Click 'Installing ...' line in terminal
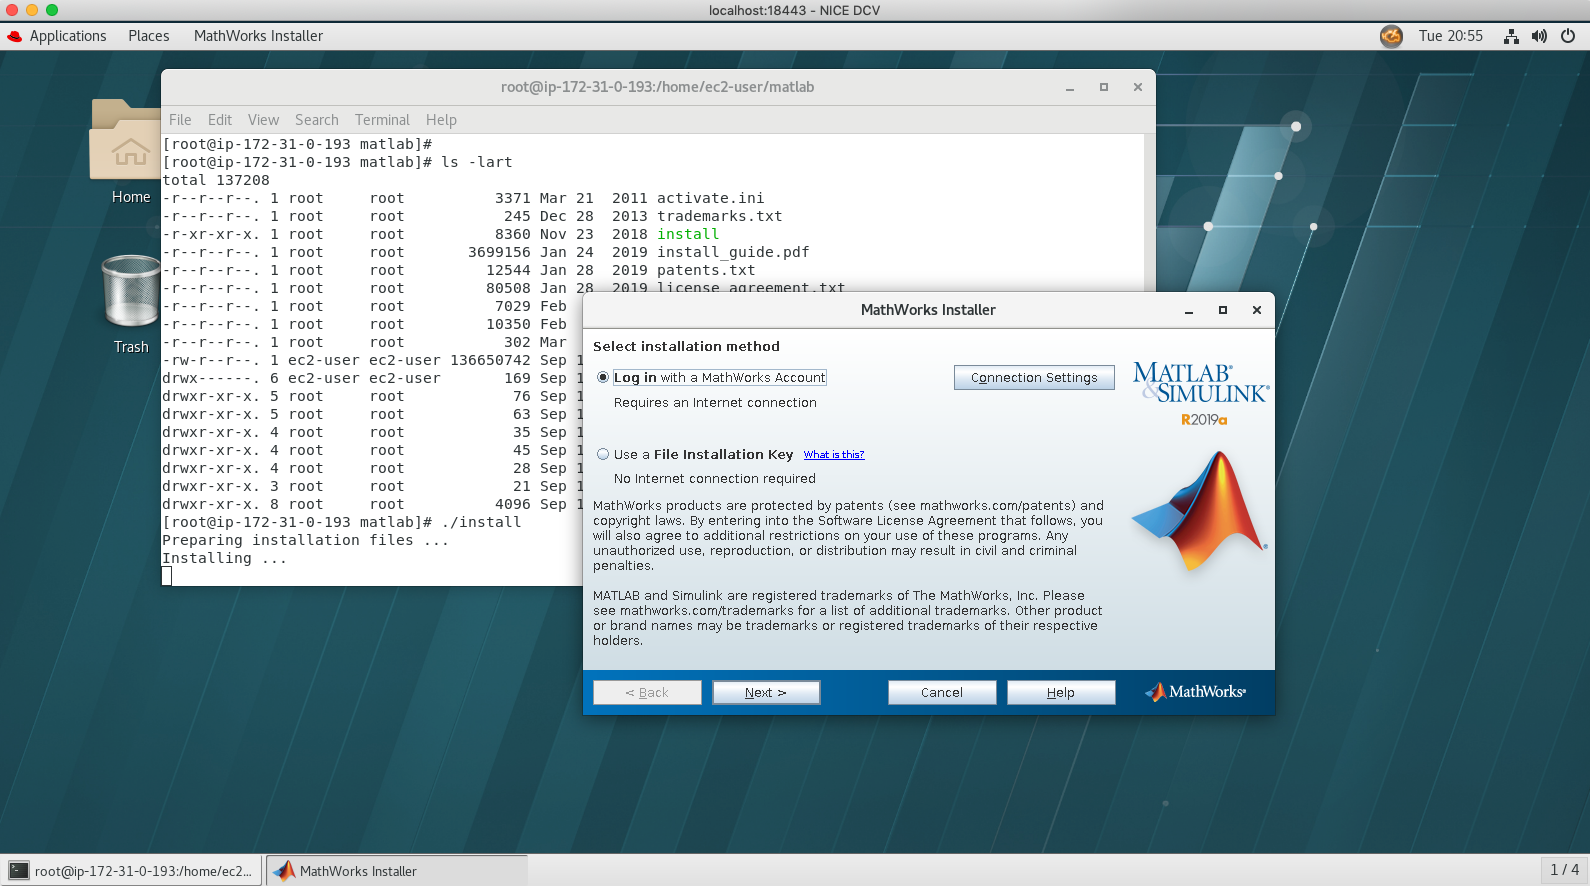 click(x=225, y=558)
